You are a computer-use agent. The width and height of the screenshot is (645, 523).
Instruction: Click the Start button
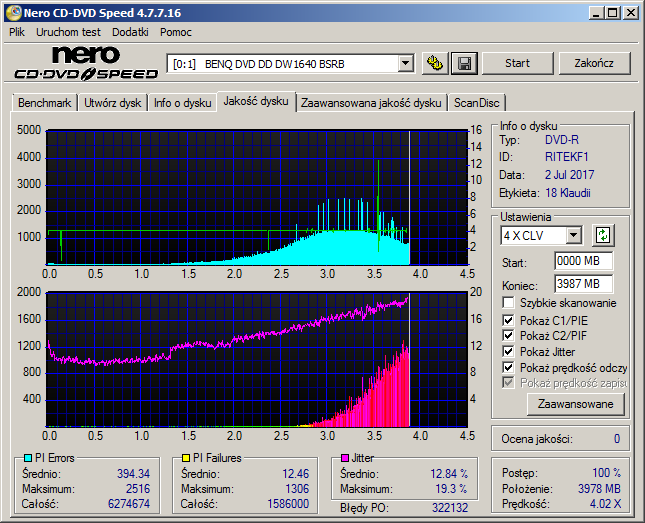517,63
